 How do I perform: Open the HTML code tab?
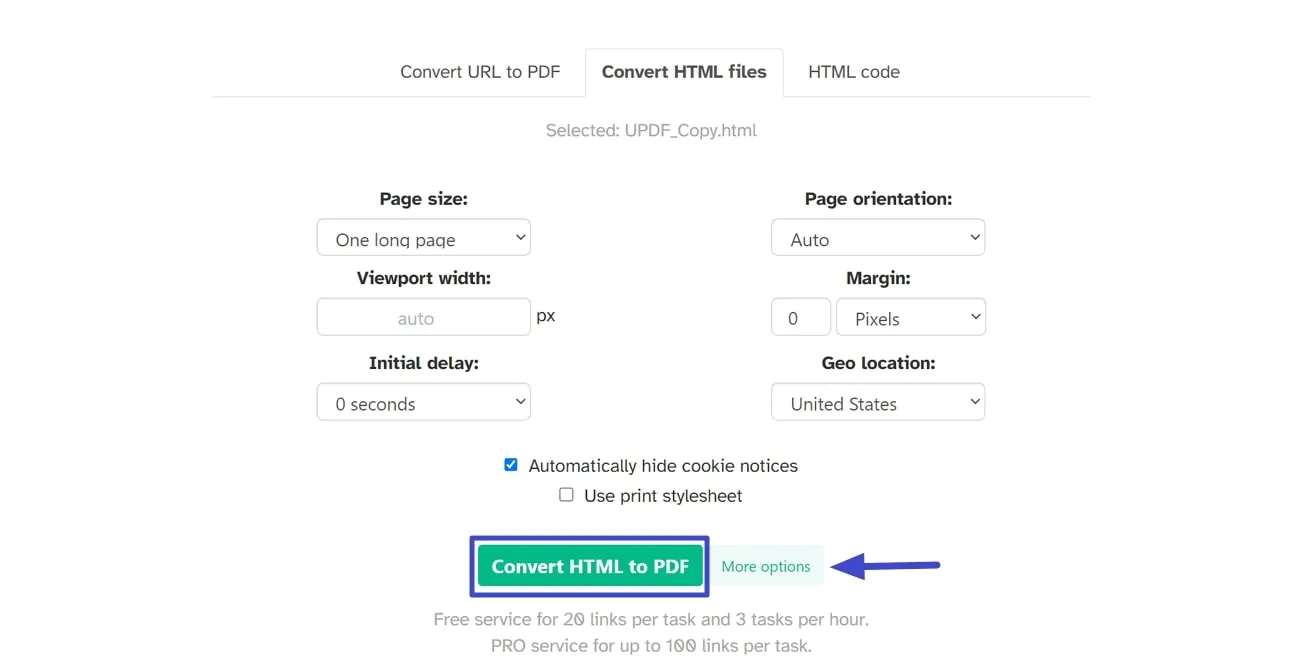point(853,71)
